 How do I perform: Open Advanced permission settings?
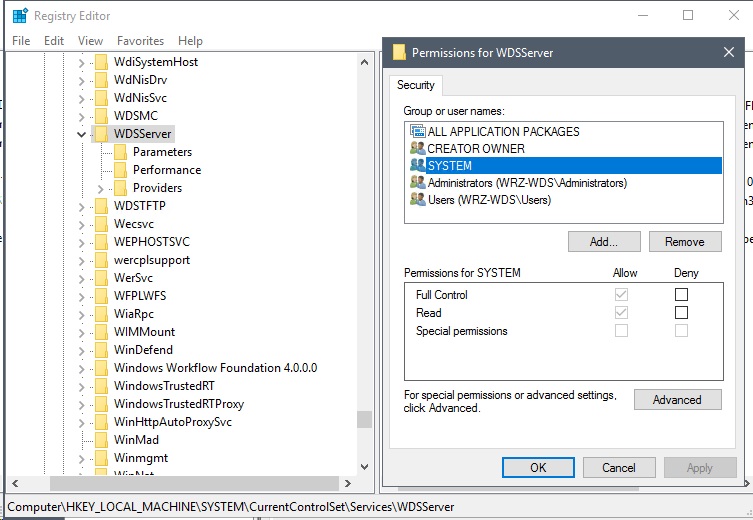(x=678, y=399)
